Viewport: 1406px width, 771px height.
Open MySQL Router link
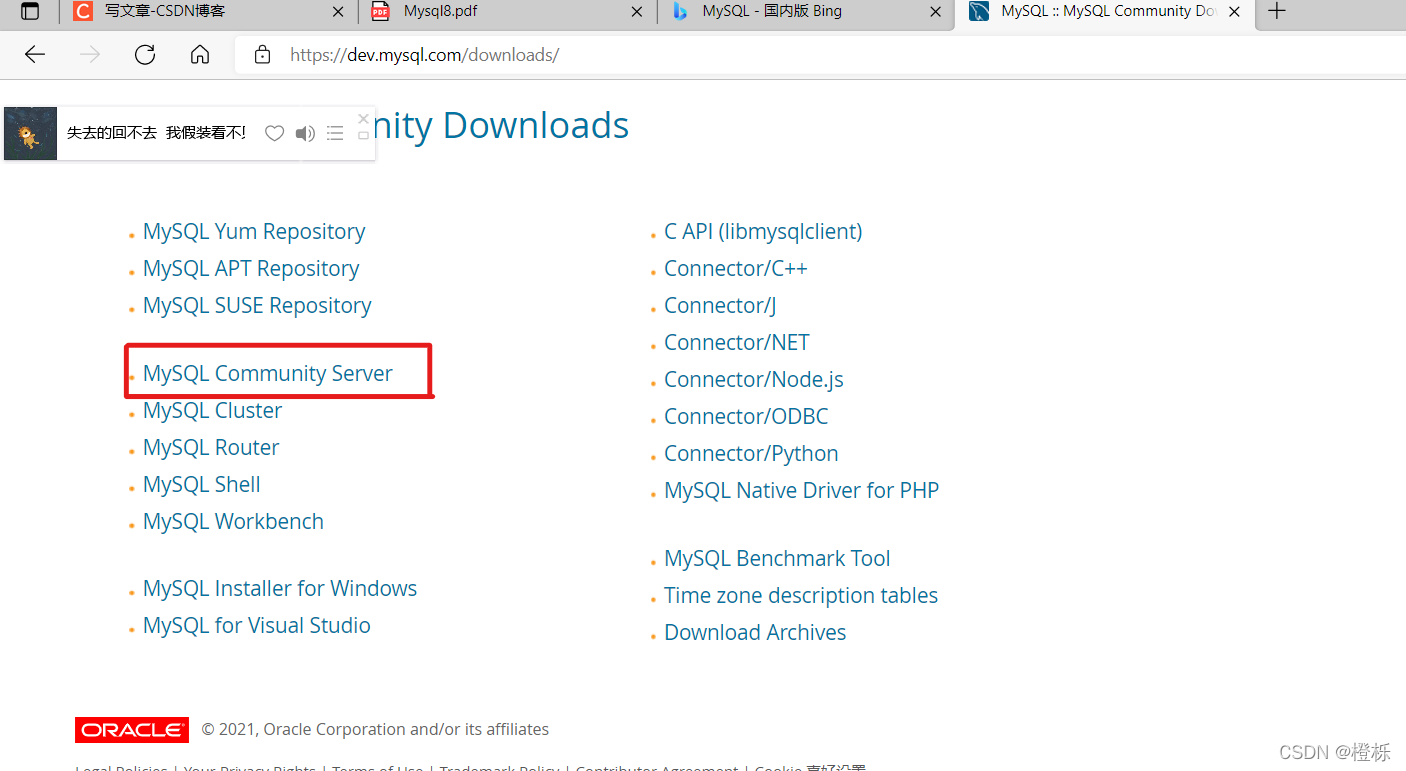211,447
